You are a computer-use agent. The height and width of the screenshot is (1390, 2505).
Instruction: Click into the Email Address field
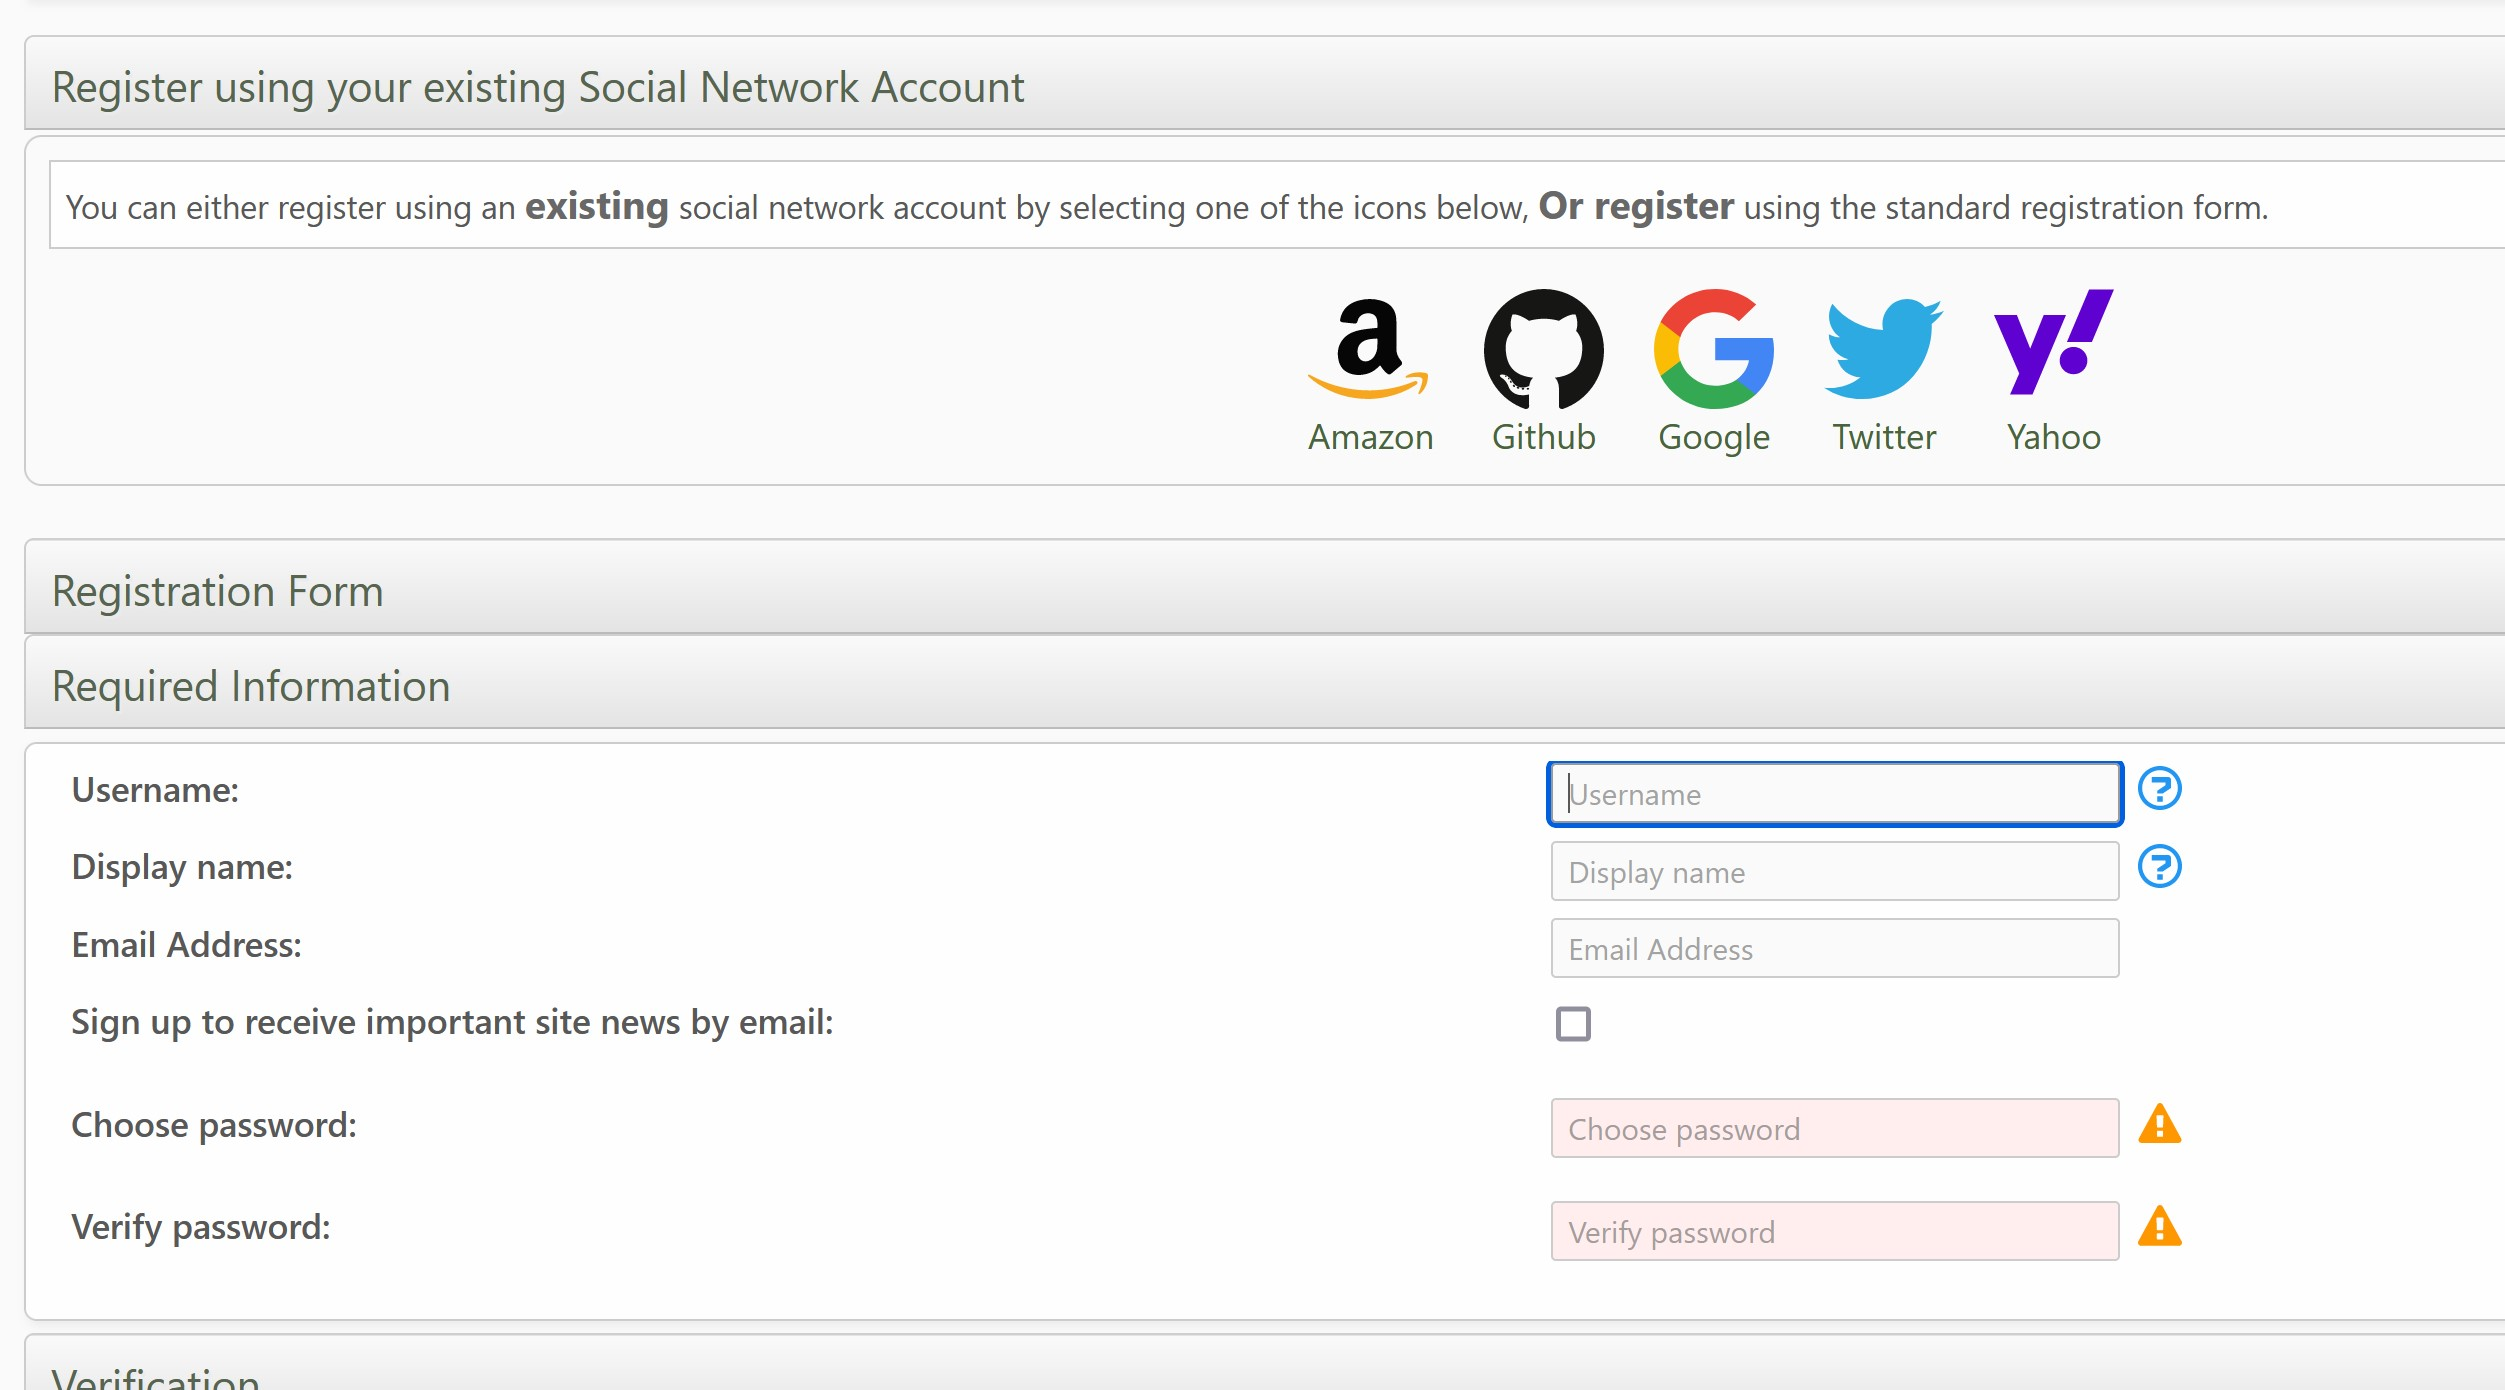(1834, 949)
